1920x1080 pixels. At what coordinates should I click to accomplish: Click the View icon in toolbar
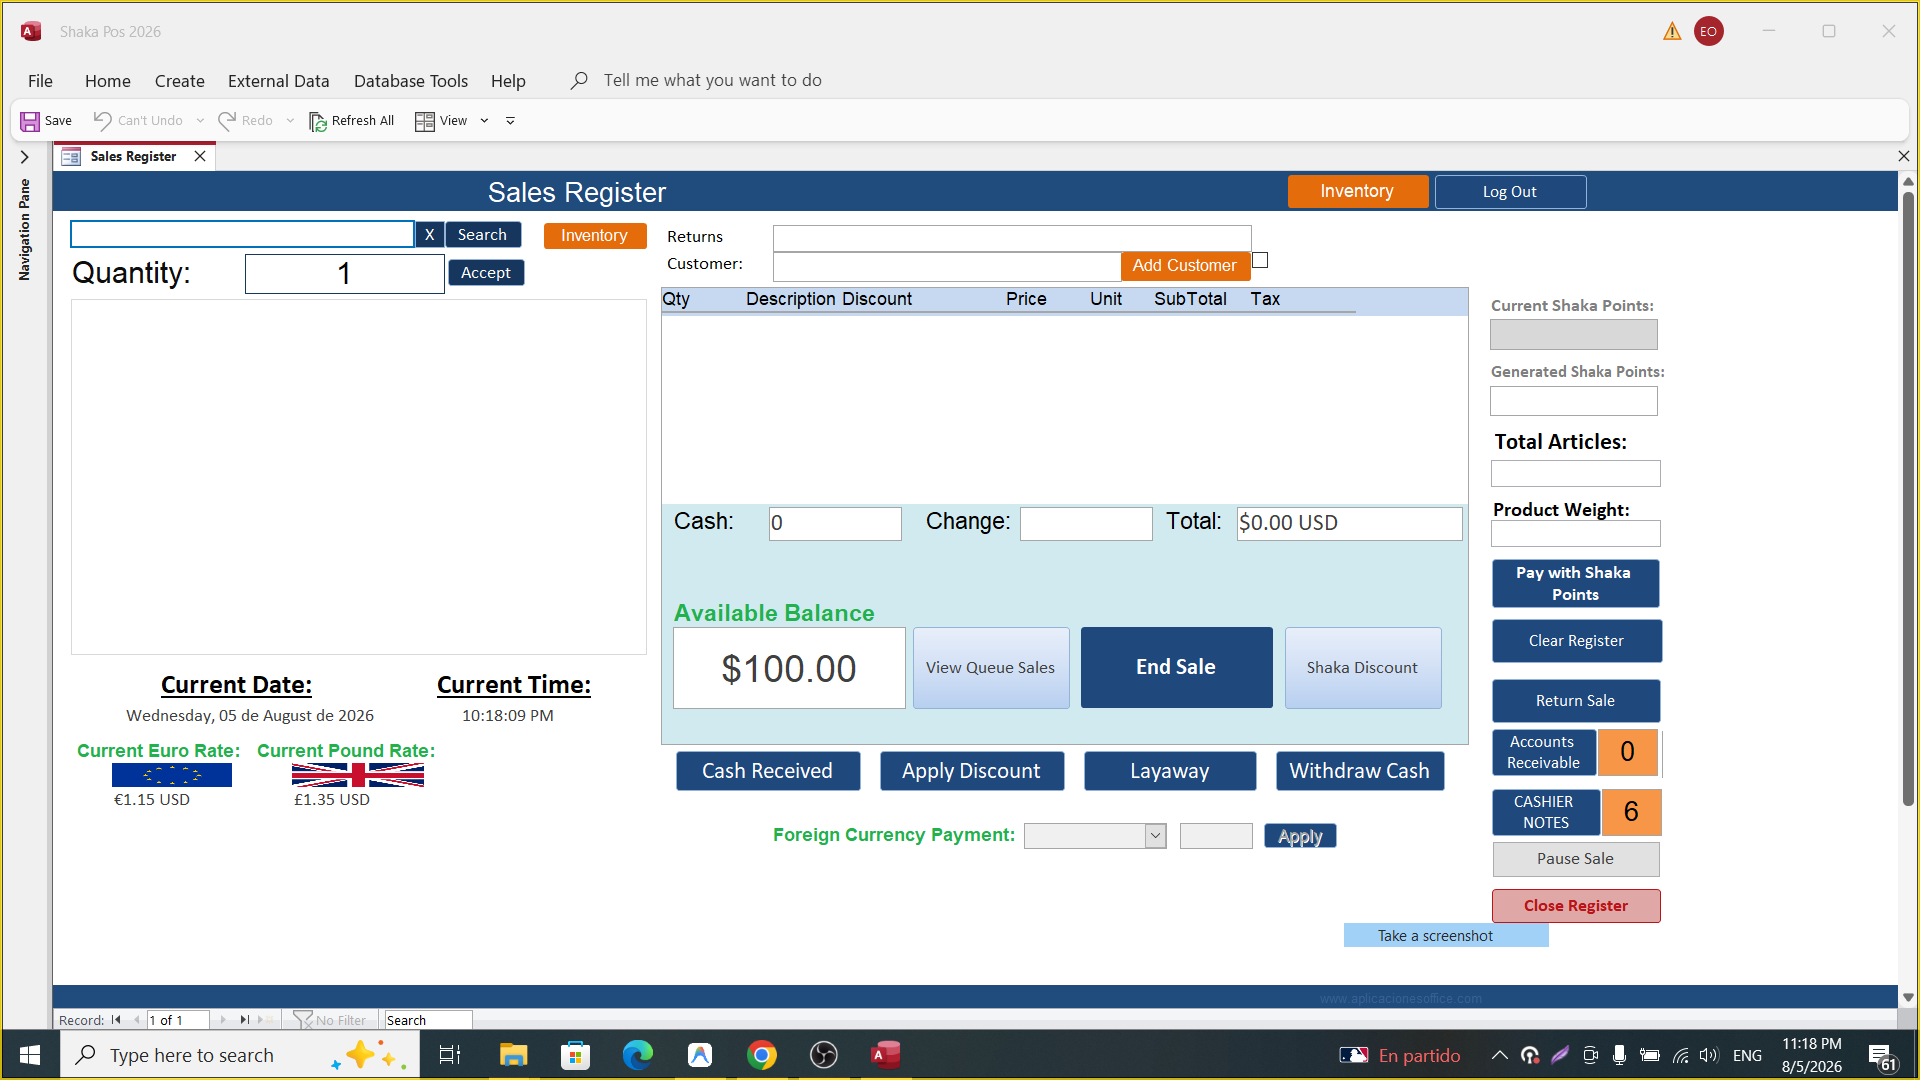[x=425, y=121]
